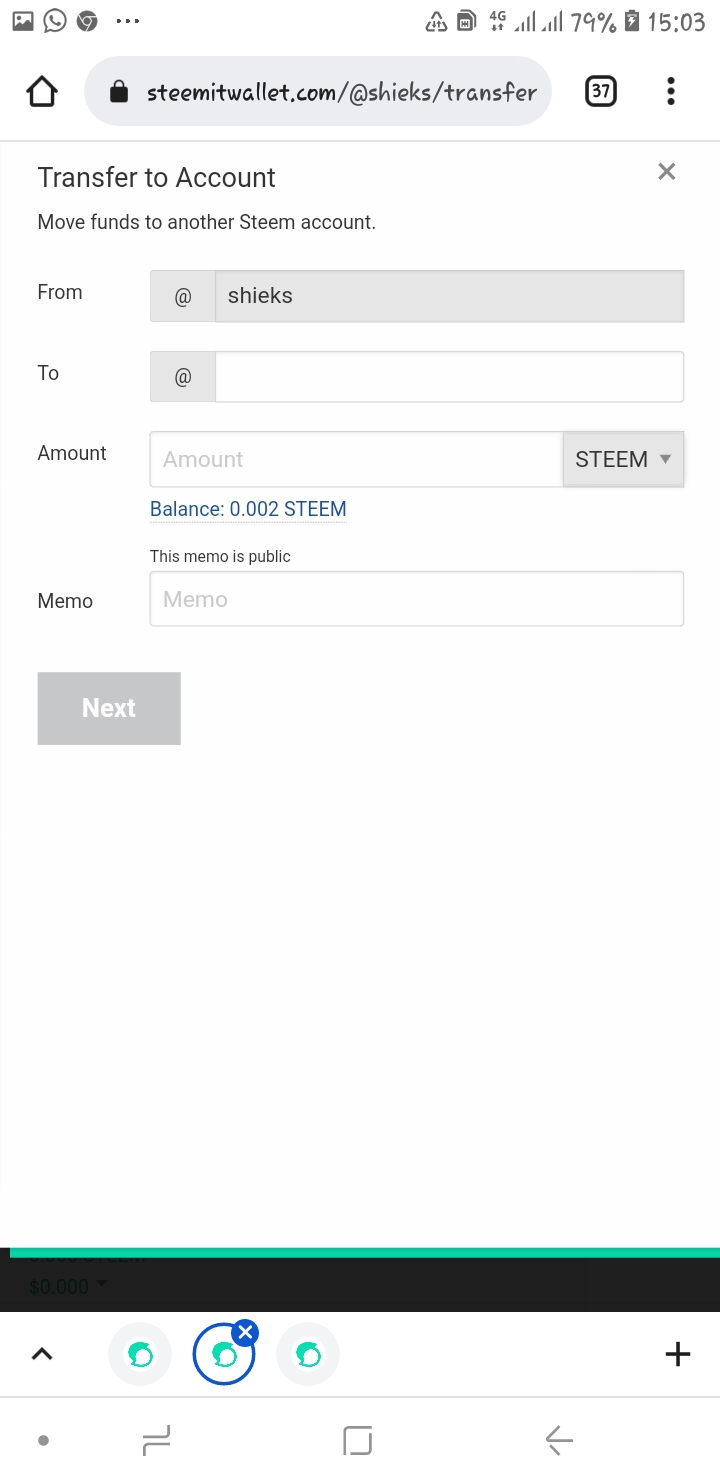The height and width of the screenshot is (1480, 720).
Task: Tap the Balance: 0.002 STEEM link
Action: point(248,509)
